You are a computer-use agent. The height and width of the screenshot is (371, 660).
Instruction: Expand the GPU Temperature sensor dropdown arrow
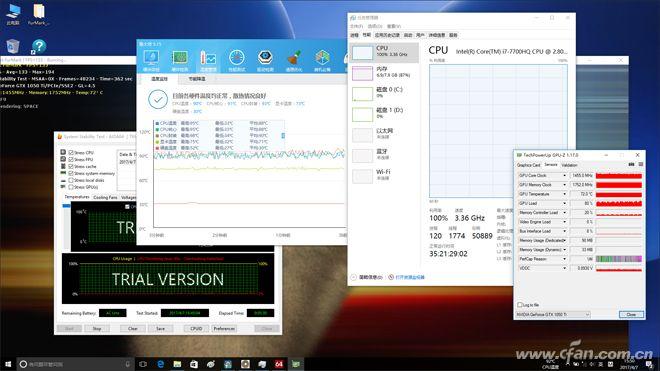(564, 194)
